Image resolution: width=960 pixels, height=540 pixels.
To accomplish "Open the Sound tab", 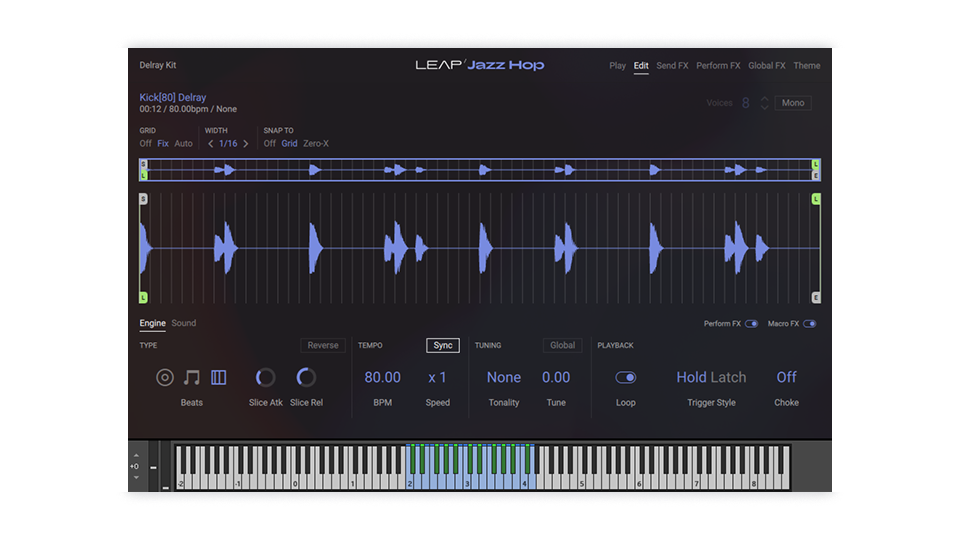I will coord(184,323).
